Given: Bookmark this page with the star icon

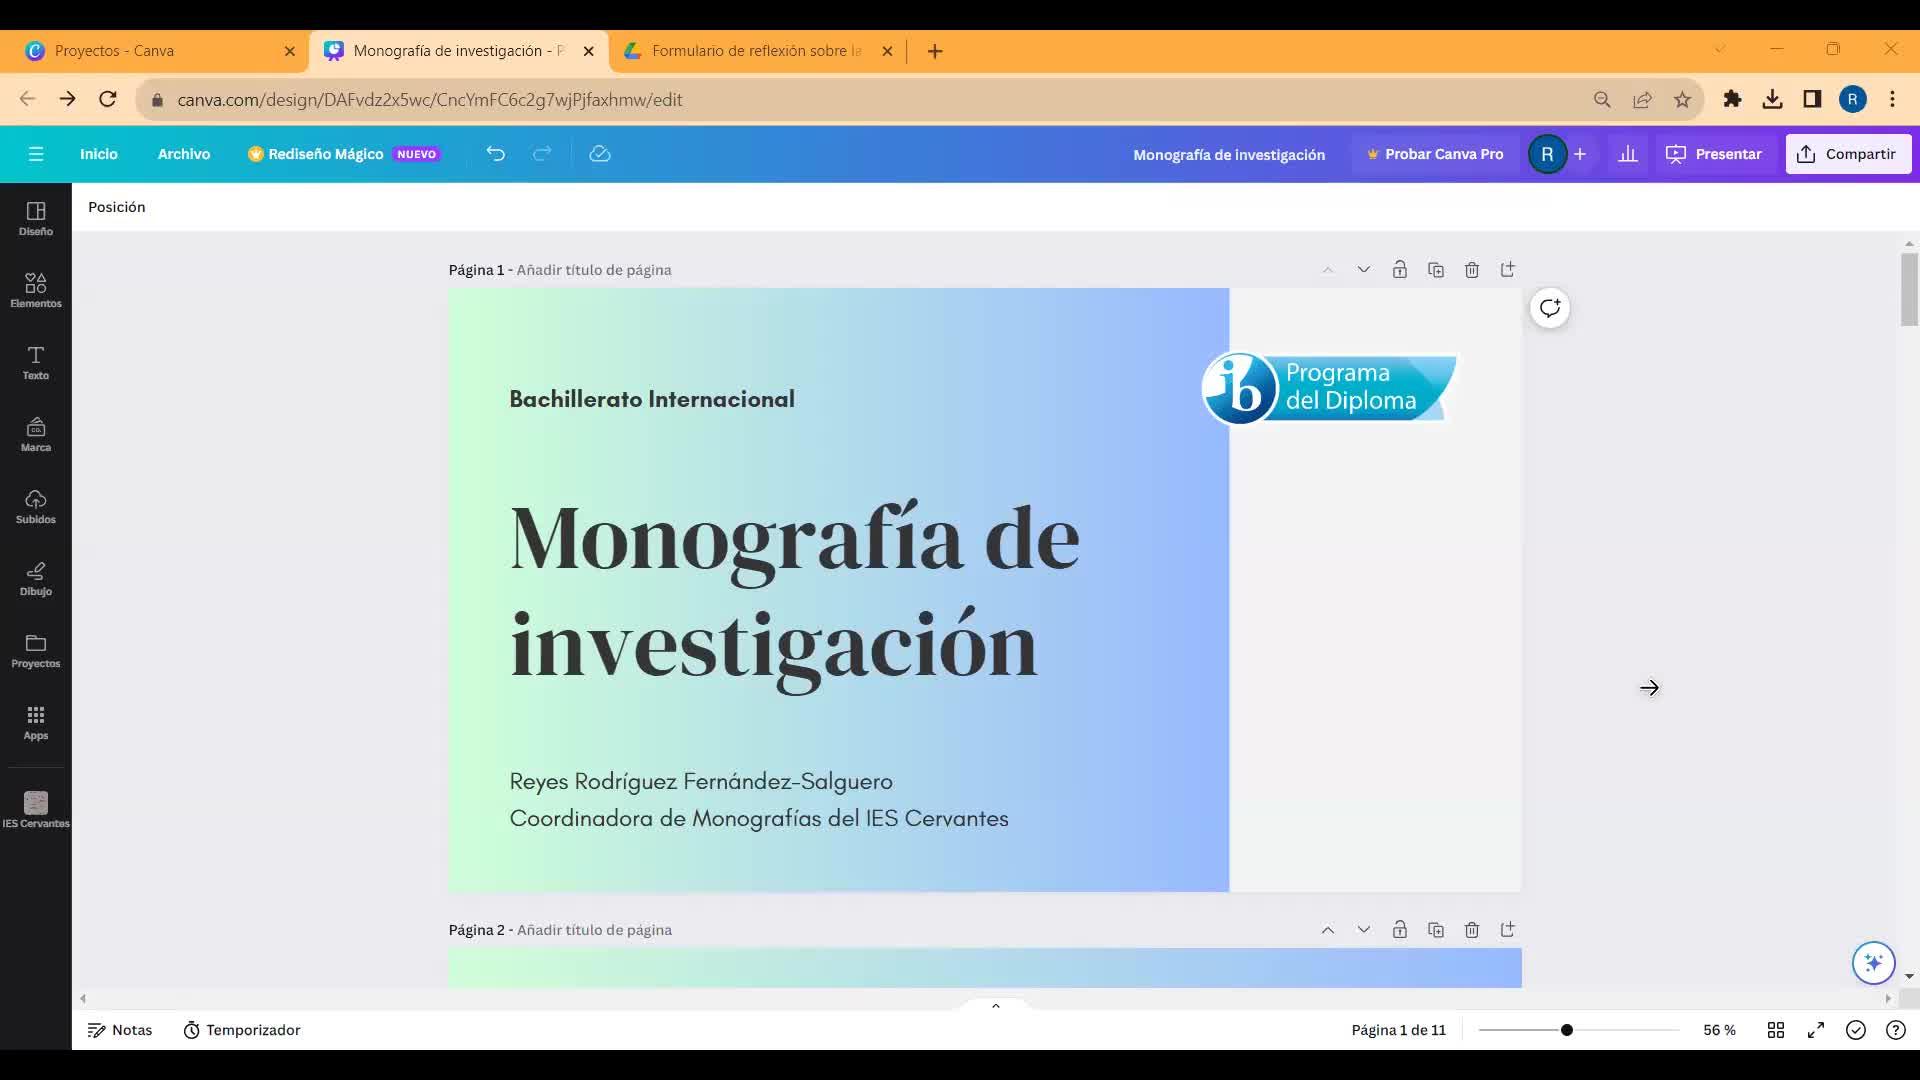Looking at the screenshot, I should tap(1682, 99).
